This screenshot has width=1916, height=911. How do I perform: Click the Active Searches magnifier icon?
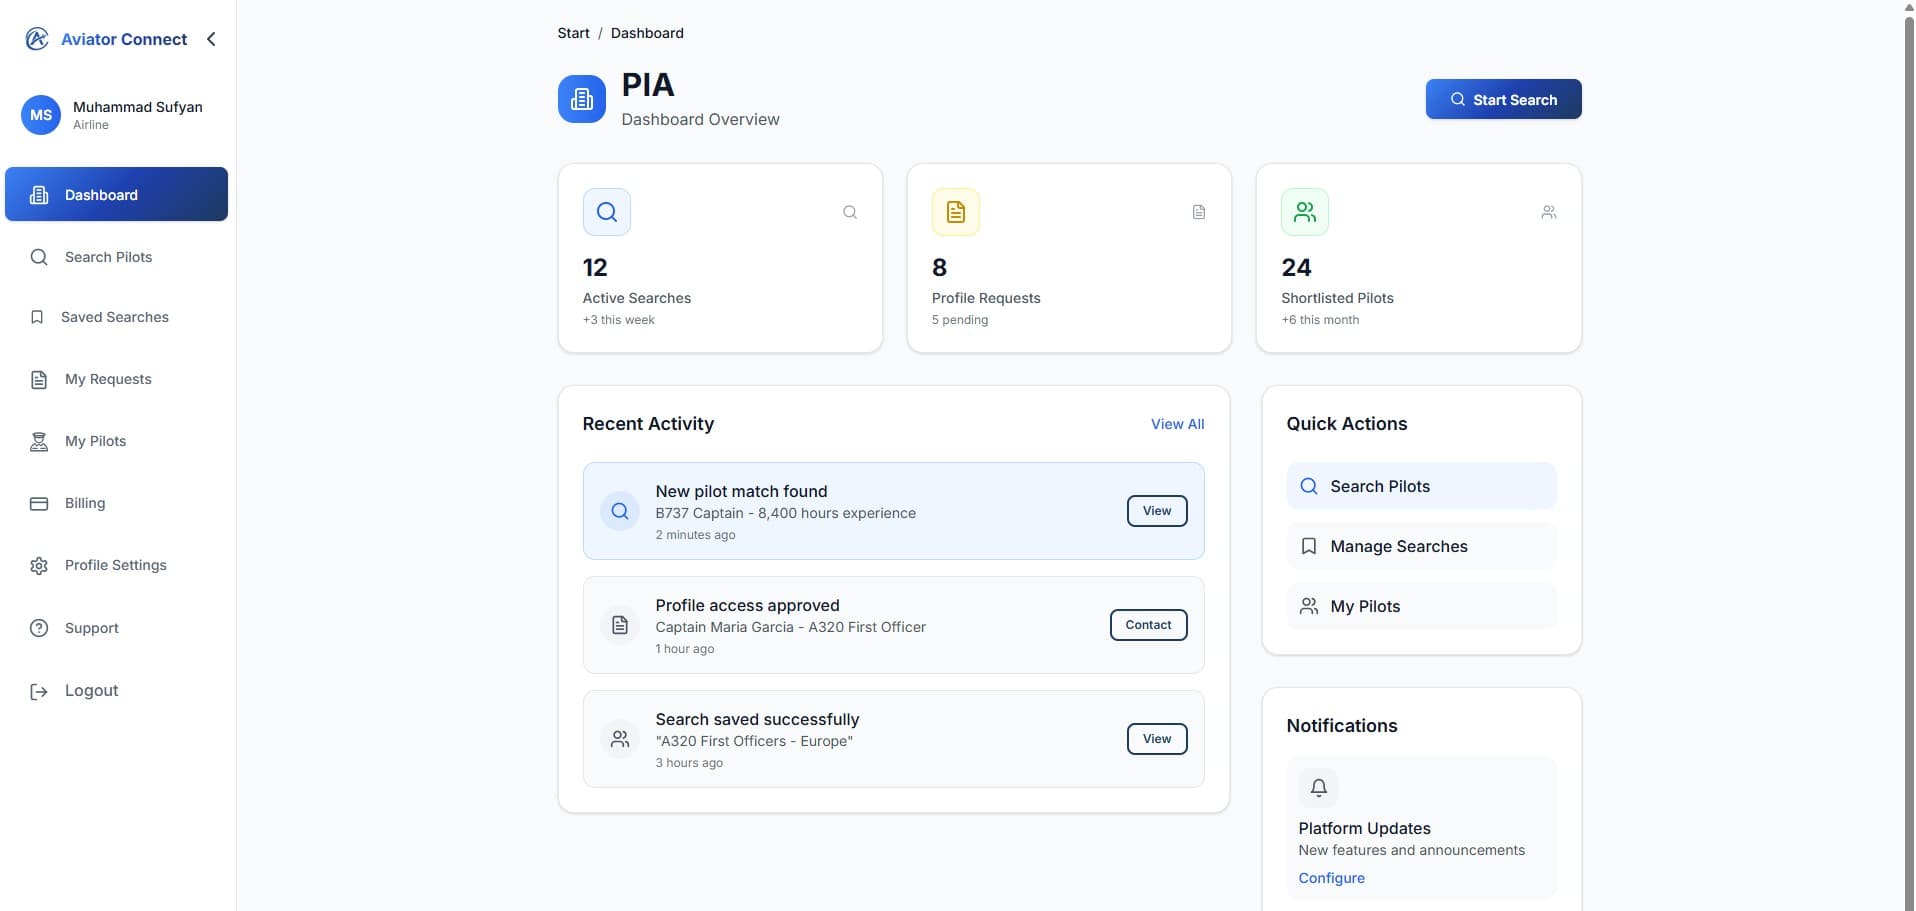pos(606,212)
